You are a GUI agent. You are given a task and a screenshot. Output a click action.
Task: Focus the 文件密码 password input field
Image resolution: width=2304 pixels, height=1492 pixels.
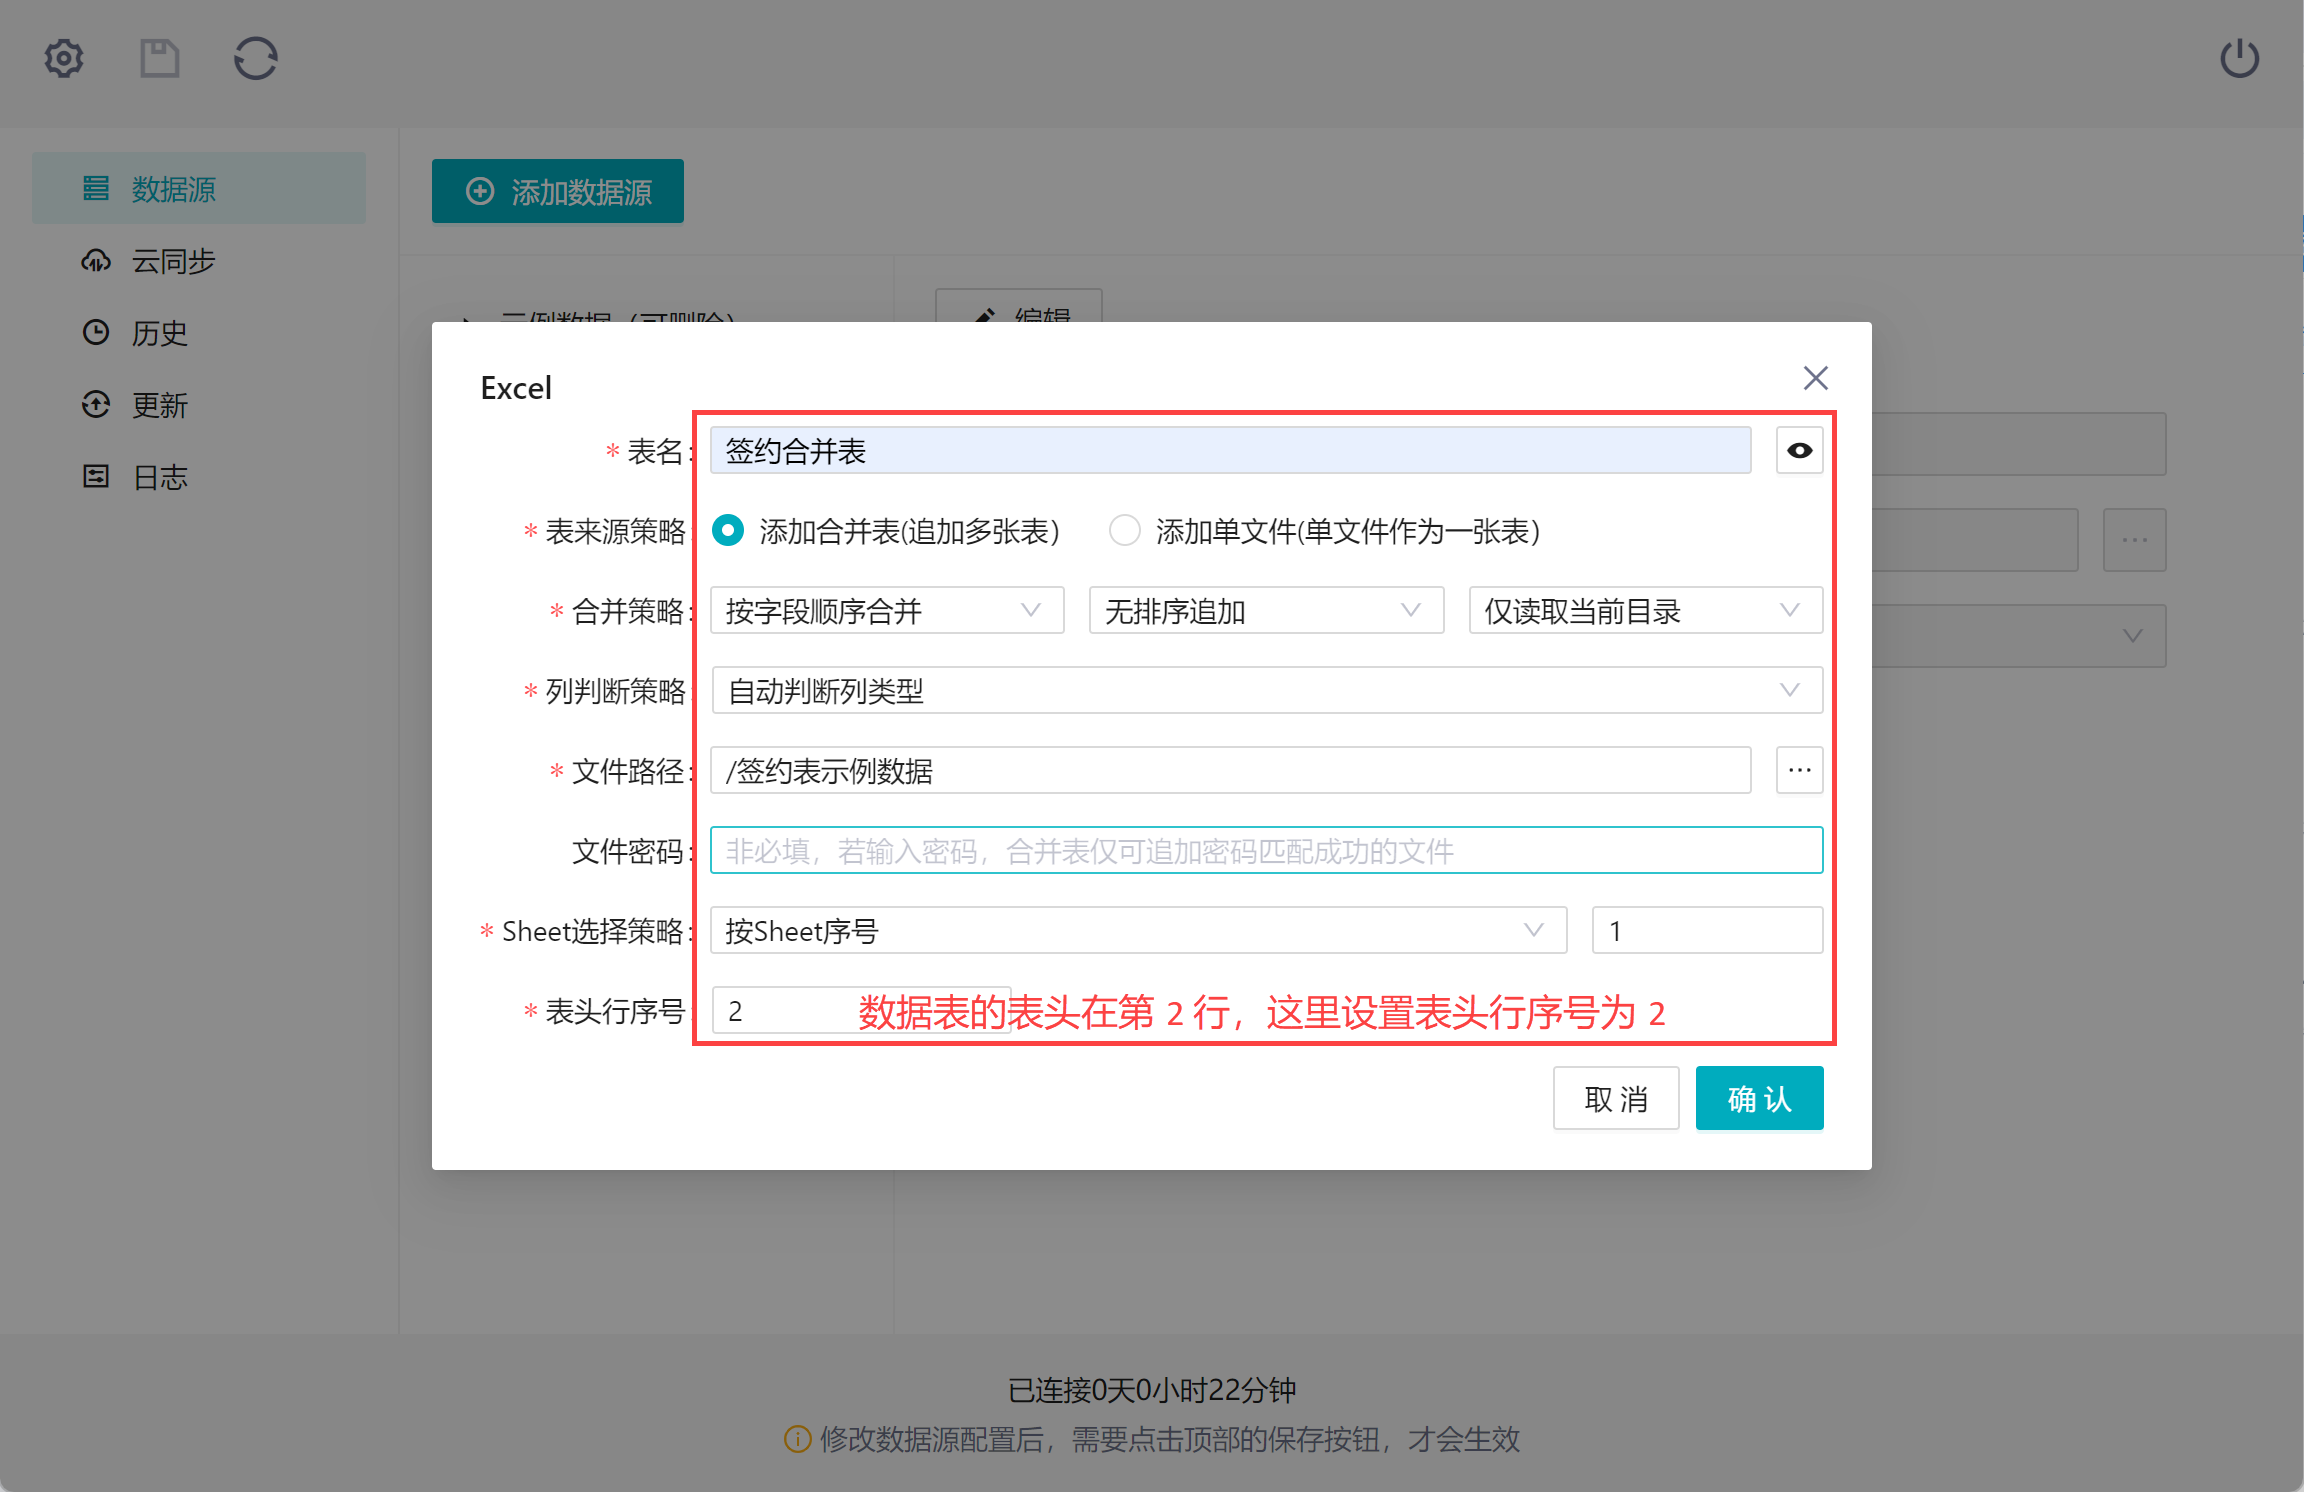tap(1266, 851)
